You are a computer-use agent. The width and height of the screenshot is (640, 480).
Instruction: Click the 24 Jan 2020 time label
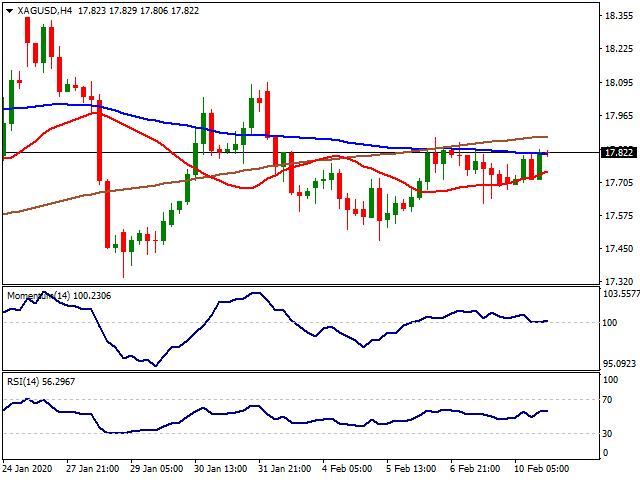point(27,469)
